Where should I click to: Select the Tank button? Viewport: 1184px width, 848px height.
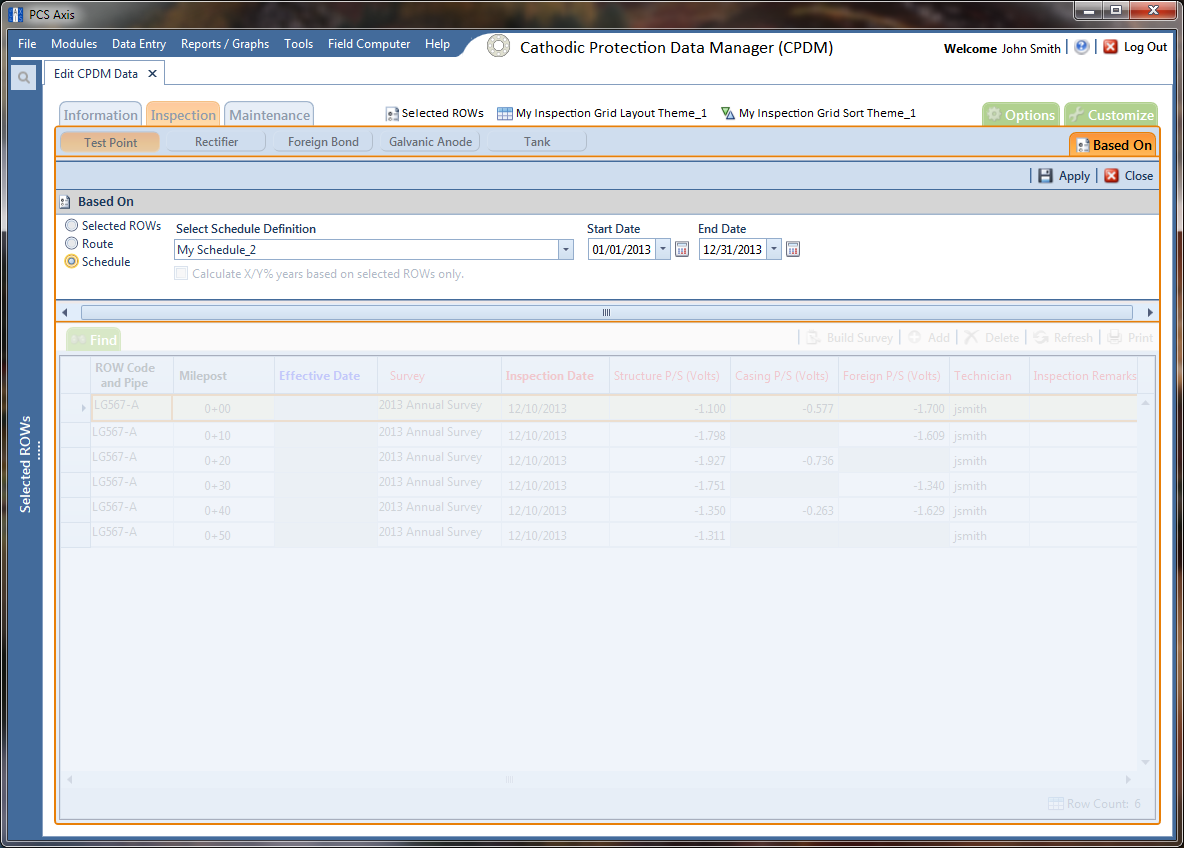click(x=537, y=141)
